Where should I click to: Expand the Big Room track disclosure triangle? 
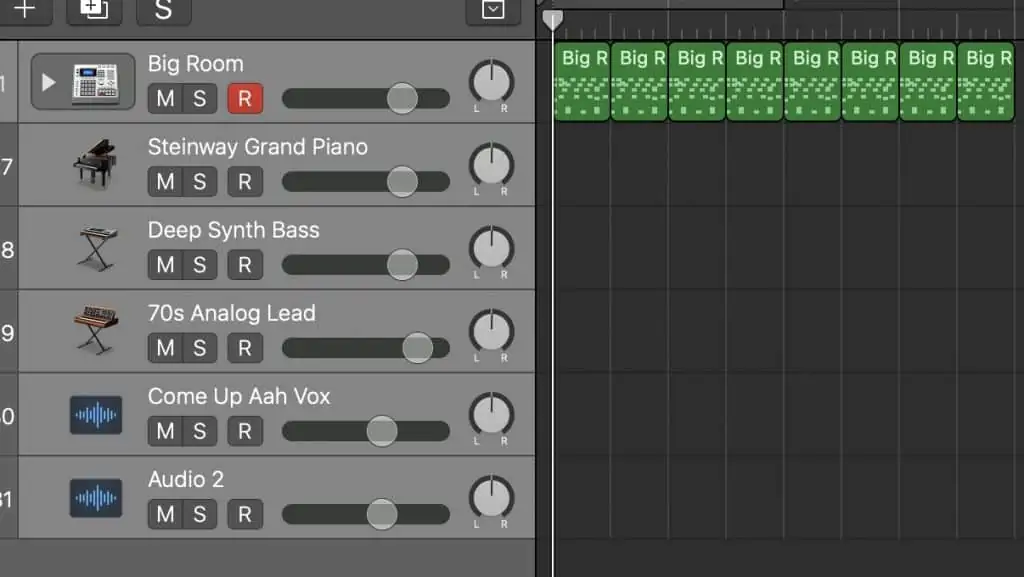[x=48, y=83]
